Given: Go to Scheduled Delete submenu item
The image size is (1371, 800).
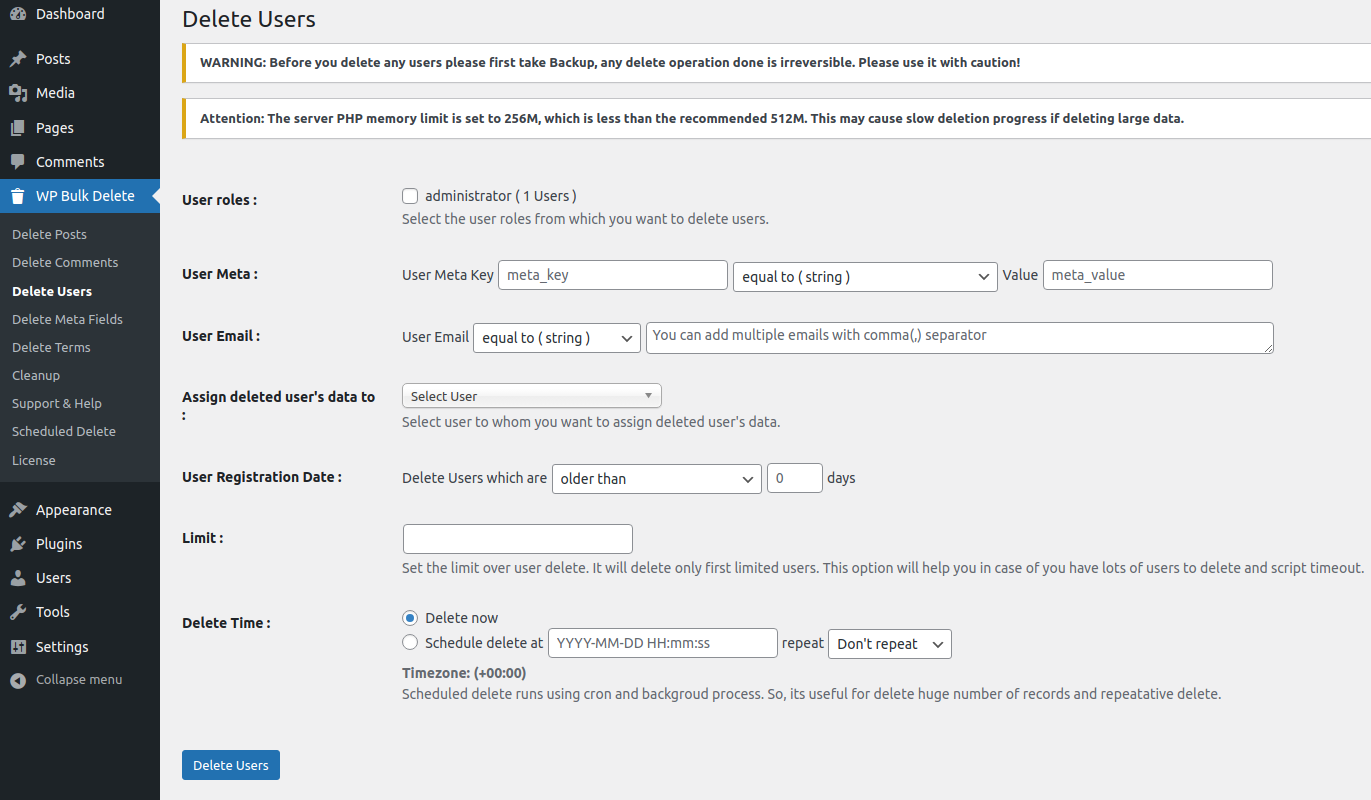Looking at the screenshot, I should (64, 431).
